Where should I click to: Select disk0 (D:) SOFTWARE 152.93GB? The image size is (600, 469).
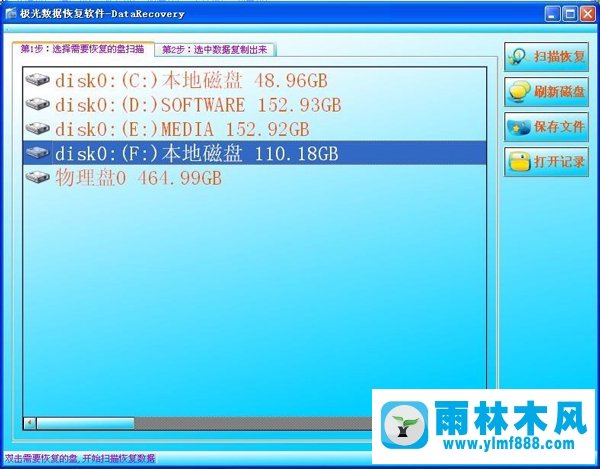[x=254, y=104]
